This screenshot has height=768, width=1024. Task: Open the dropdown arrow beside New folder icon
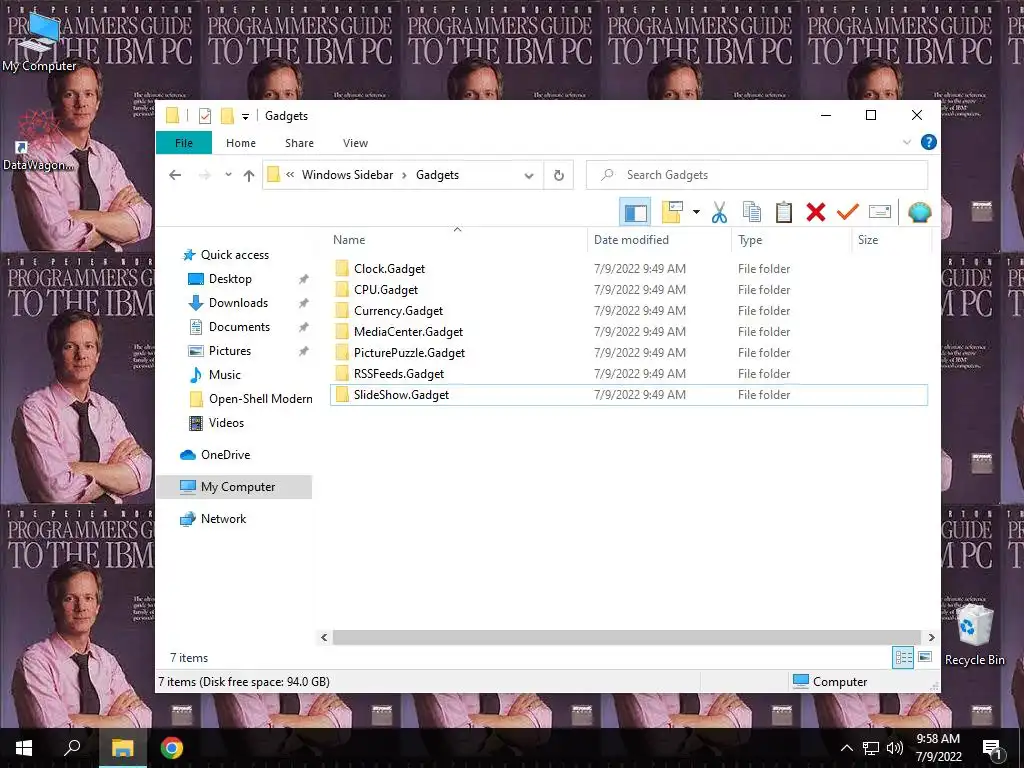[696, 212]
